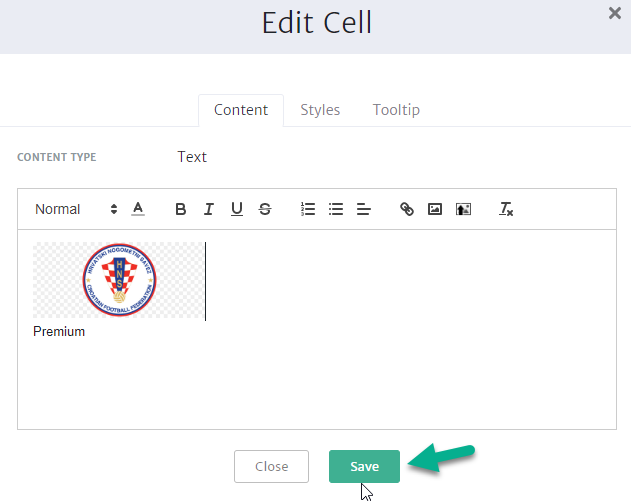
Task: Click the Save button
Action: tap(364, 466)
